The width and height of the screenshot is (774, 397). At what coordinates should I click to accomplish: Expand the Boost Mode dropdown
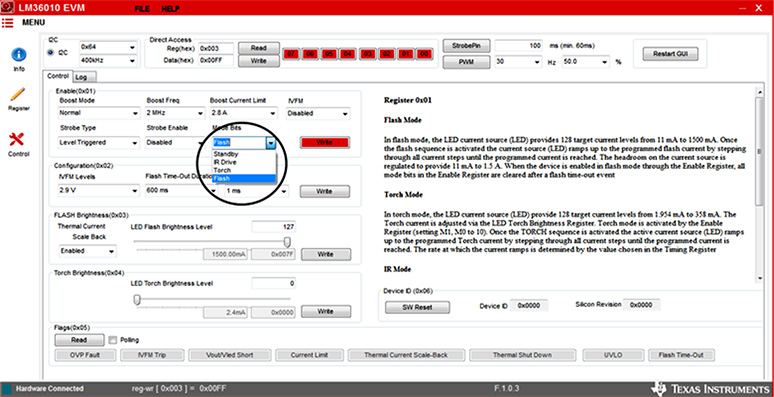(99, 113)
